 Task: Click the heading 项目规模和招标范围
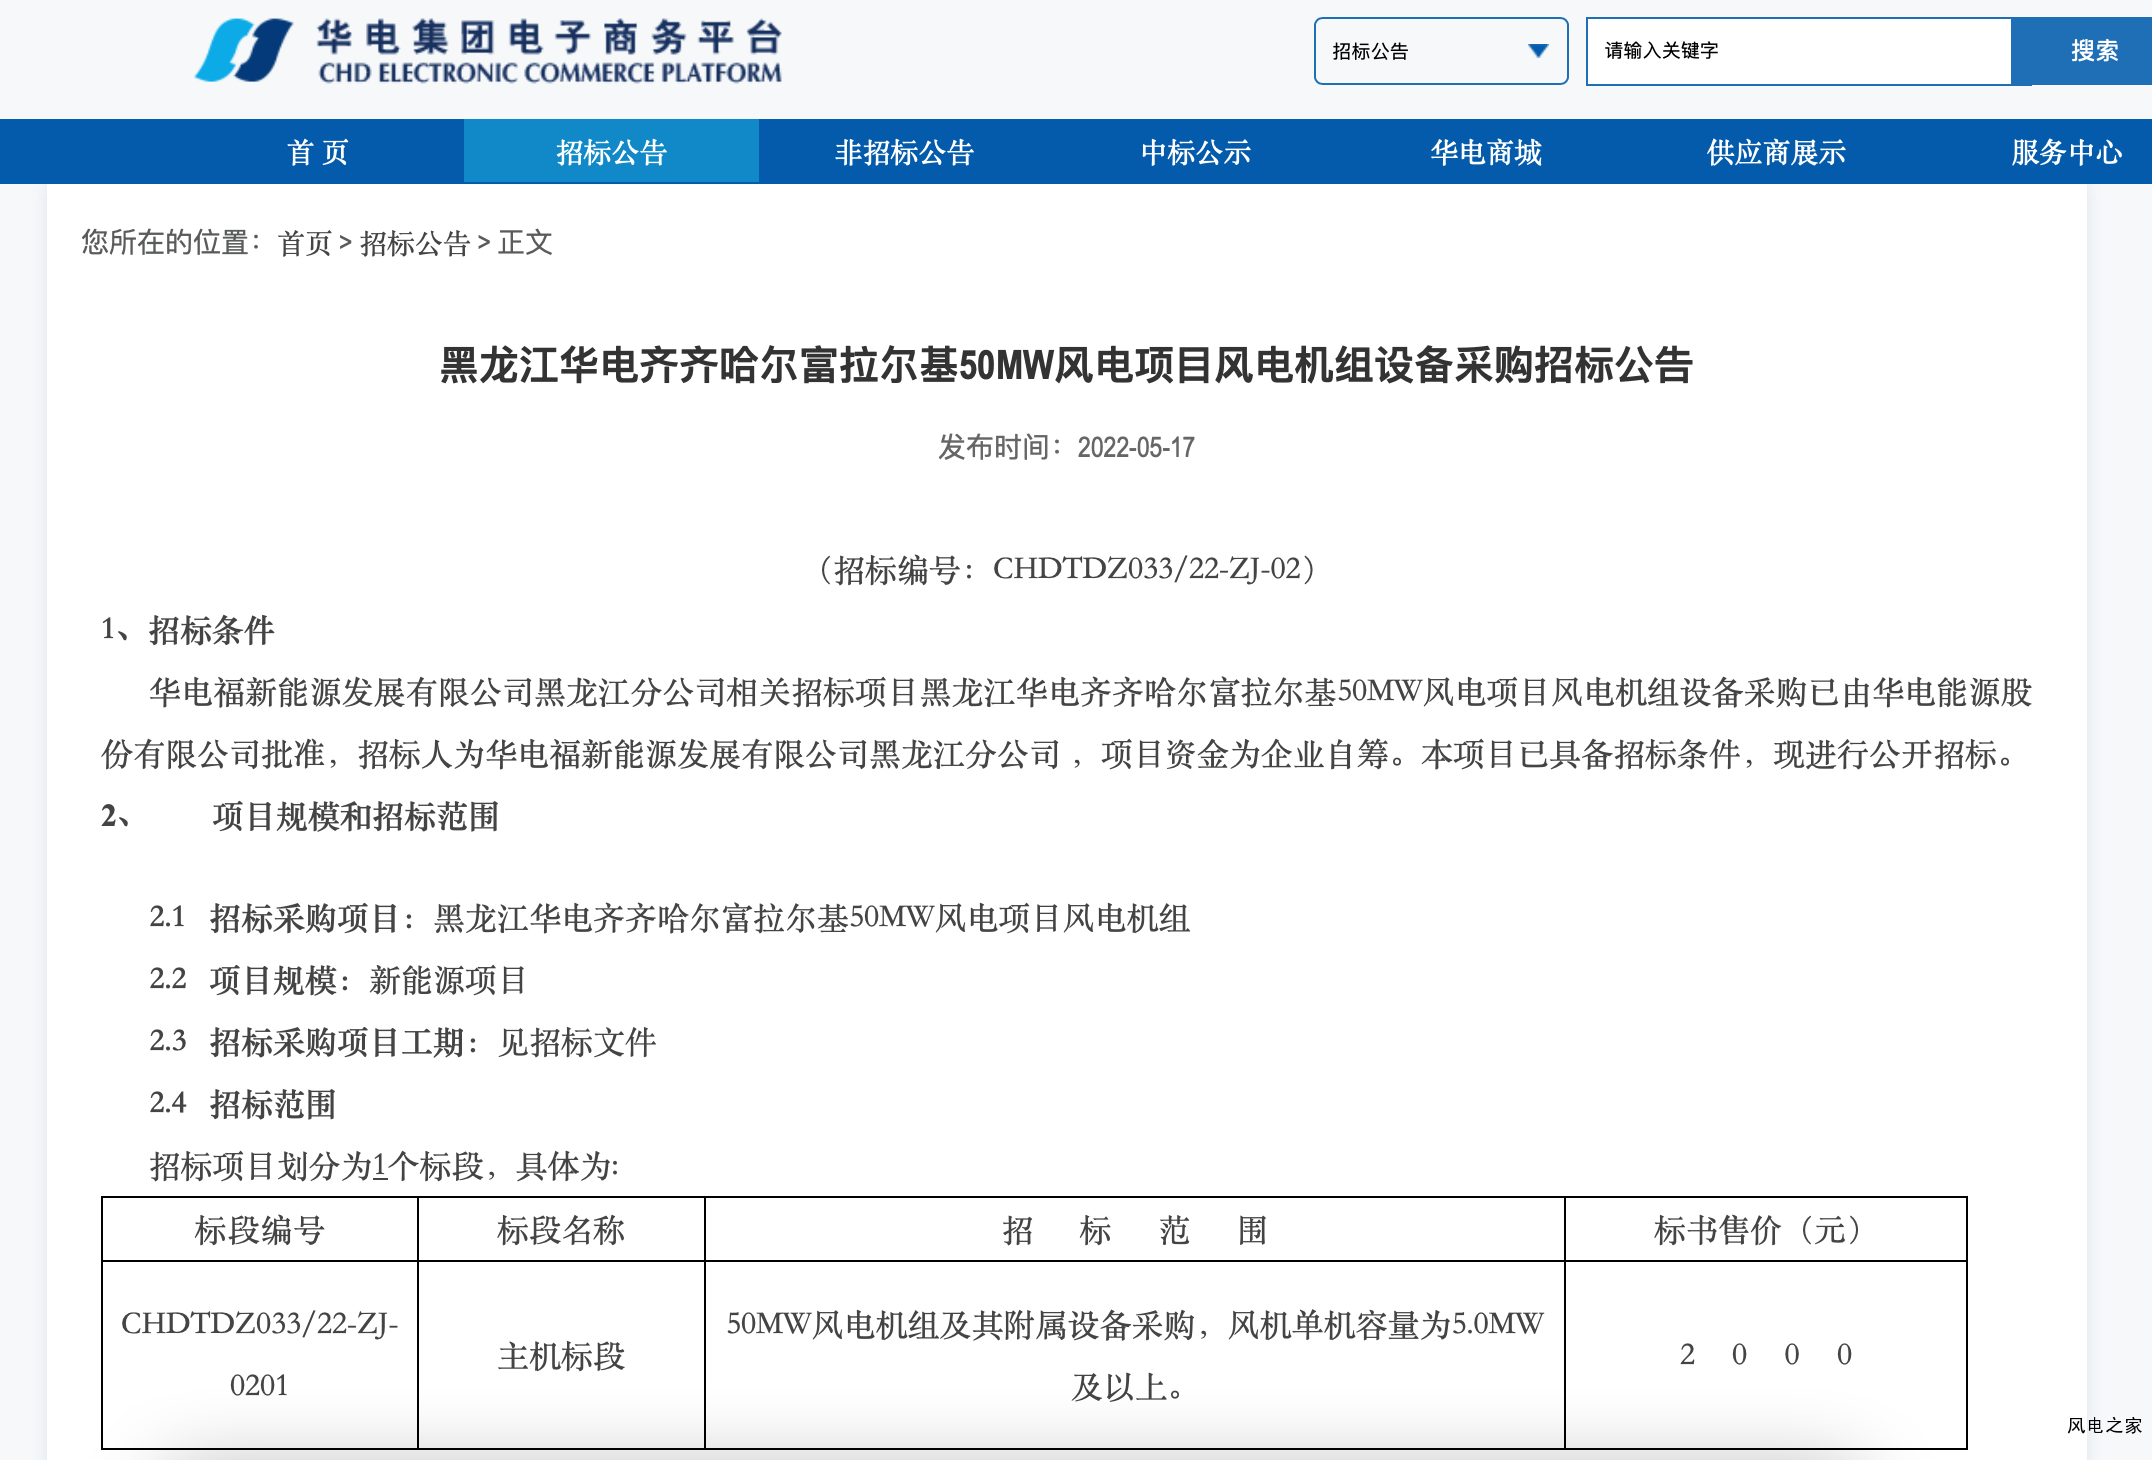[355, 817]
